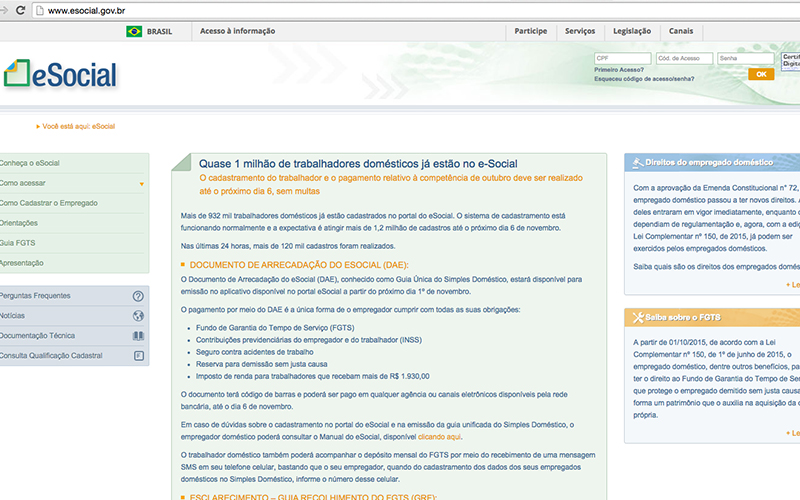Click ESCLARECIMENTO – GUIA RECOLHIMENTO DO FGTS heading
800x500 pixels.
[313, 497]
